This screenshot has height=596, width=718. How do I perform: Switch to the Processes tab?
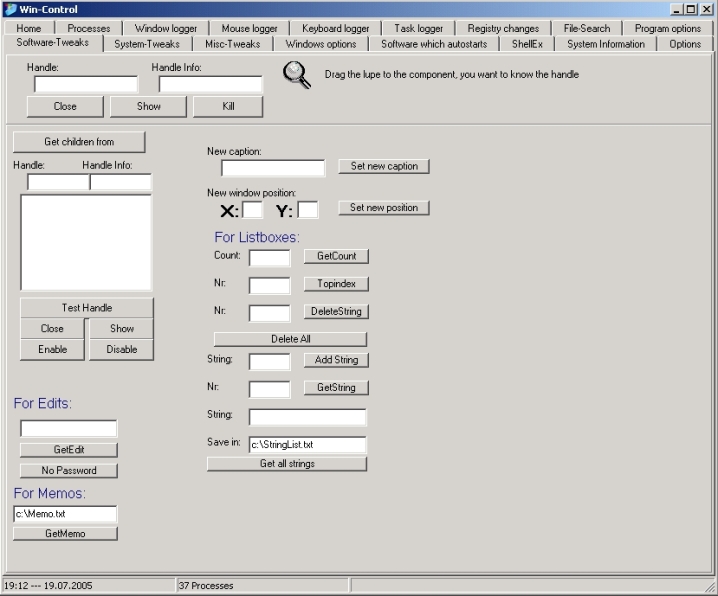point(89,29)
